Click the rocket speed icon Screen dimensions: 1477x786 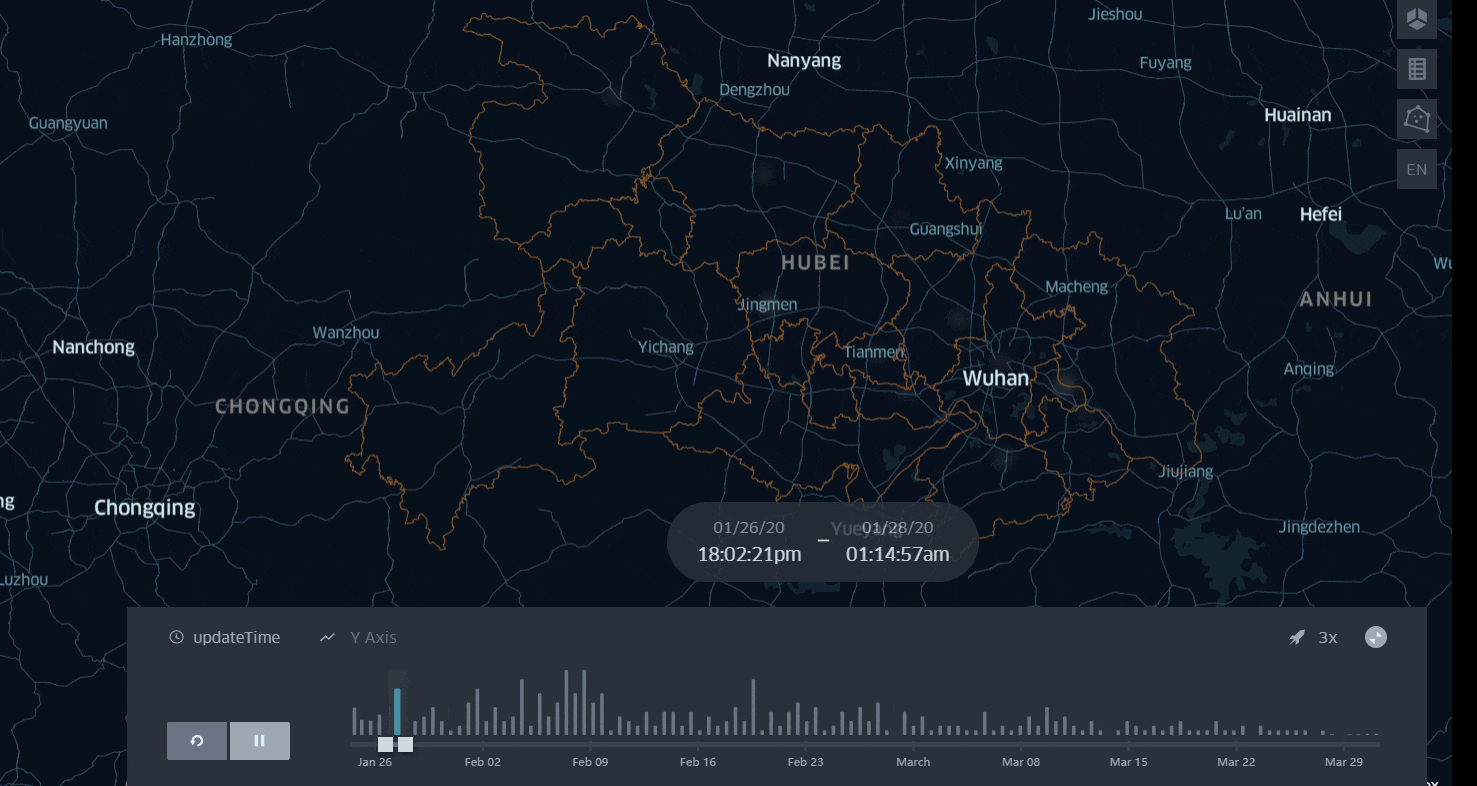click(1297, 638)
